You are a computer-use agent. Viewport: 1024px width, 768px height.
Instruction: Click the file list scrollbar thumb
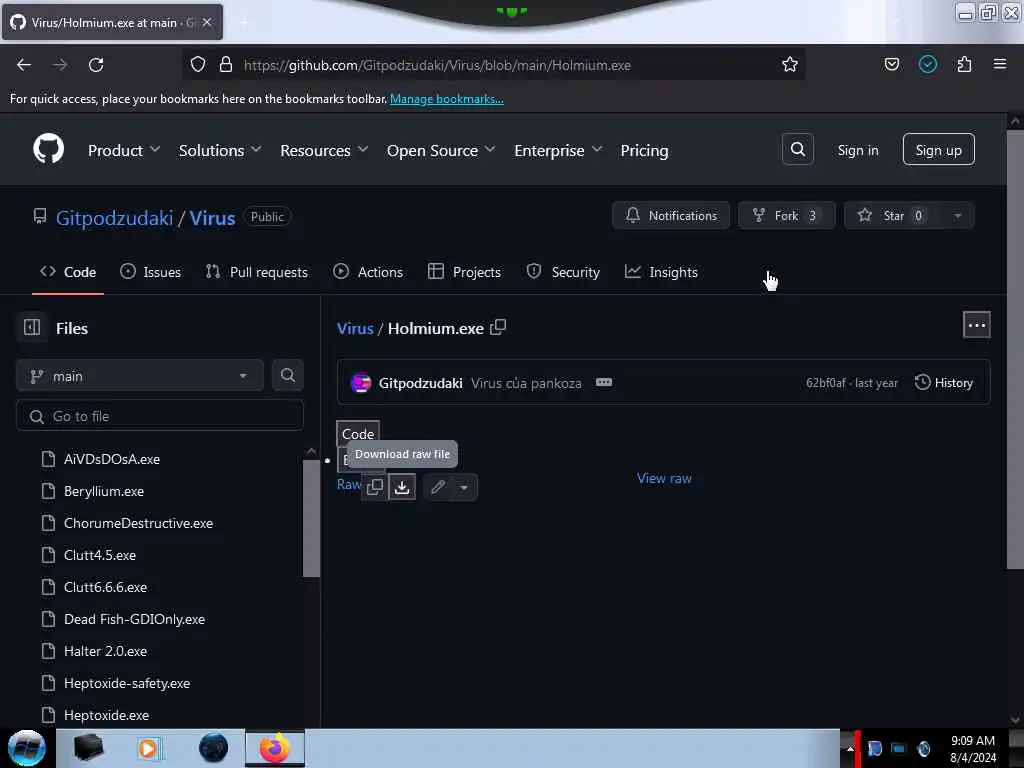(x=312, y=519)
